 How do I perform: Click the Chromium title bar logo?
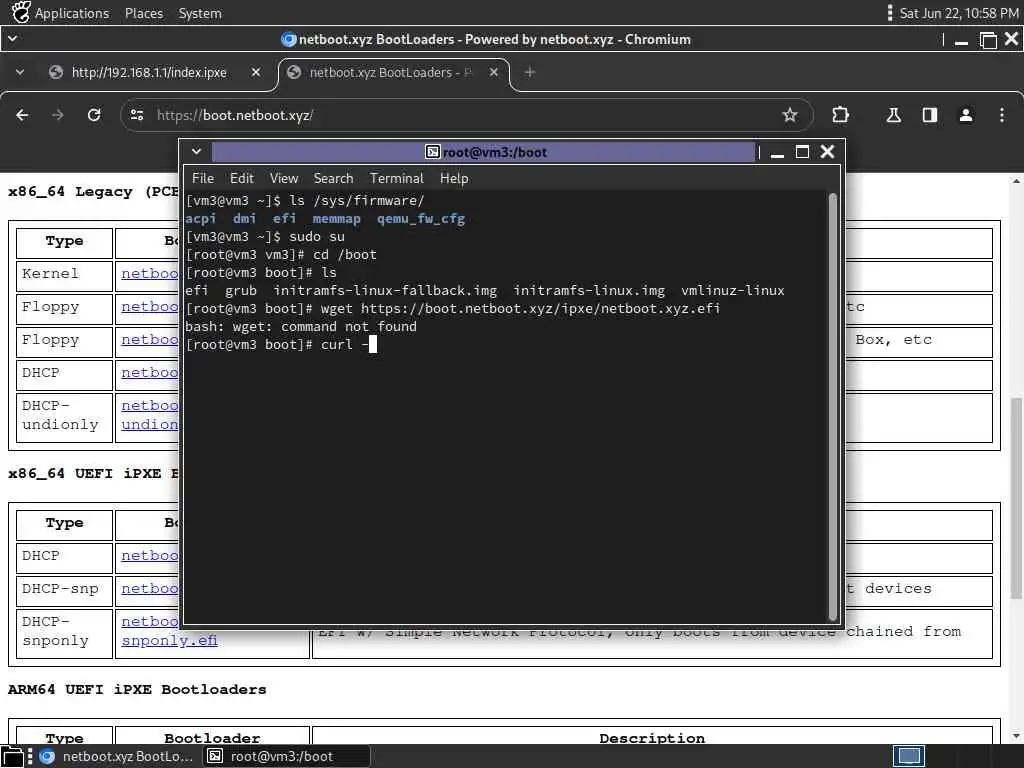tap(289, 39)
